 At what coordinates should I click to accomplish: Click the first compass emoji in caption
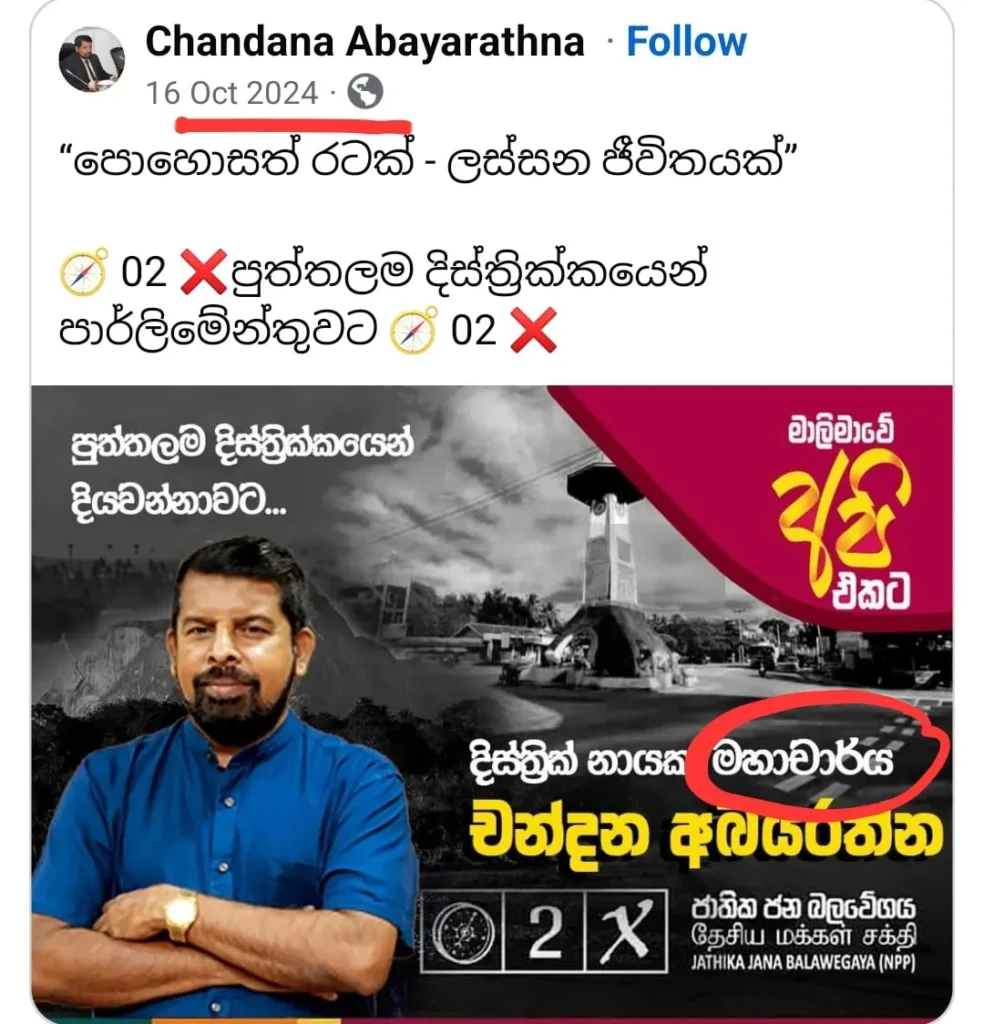tap(84, 272)
